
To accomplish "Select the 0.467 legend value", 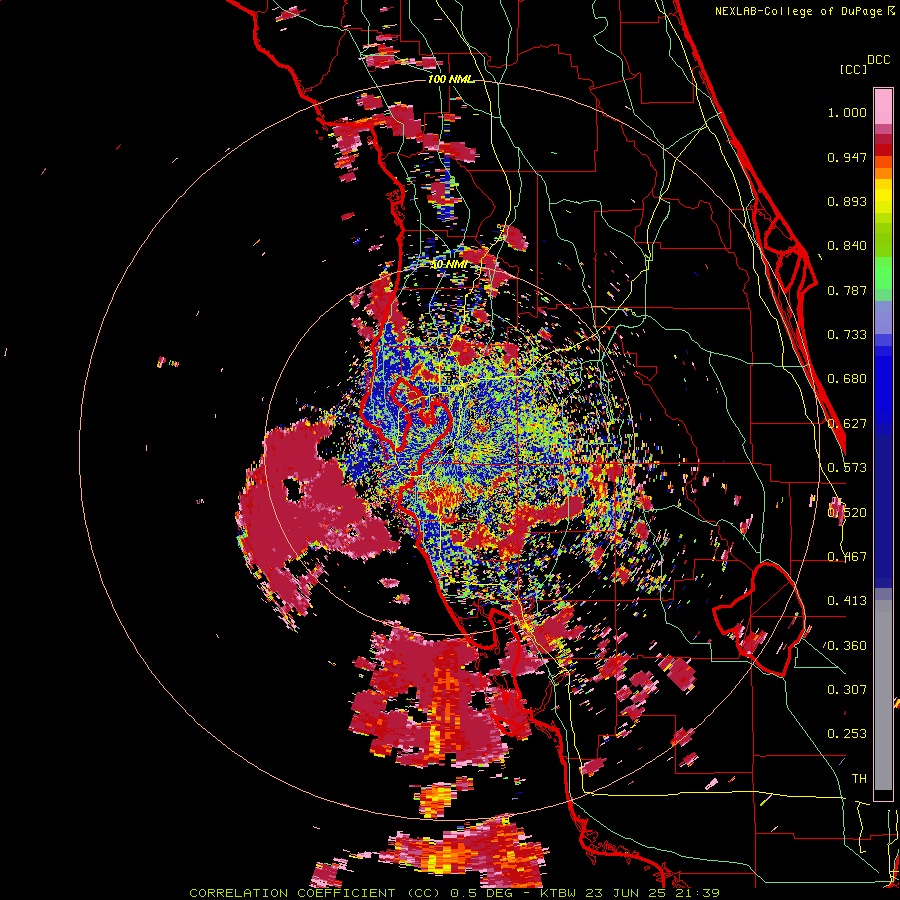I will 847,557.
